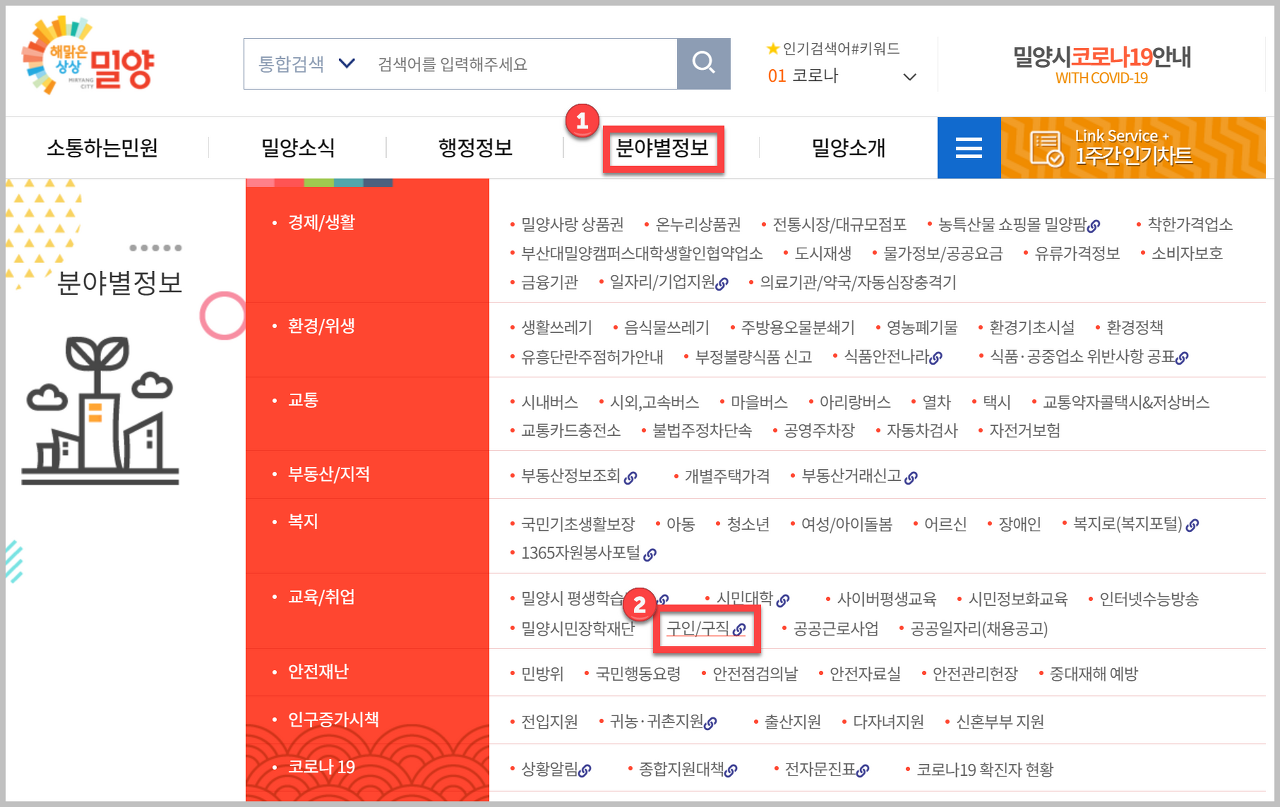
Task: Open 식품·공중업소 위반사항 공표 link
Action: (x=1089, y=356)
